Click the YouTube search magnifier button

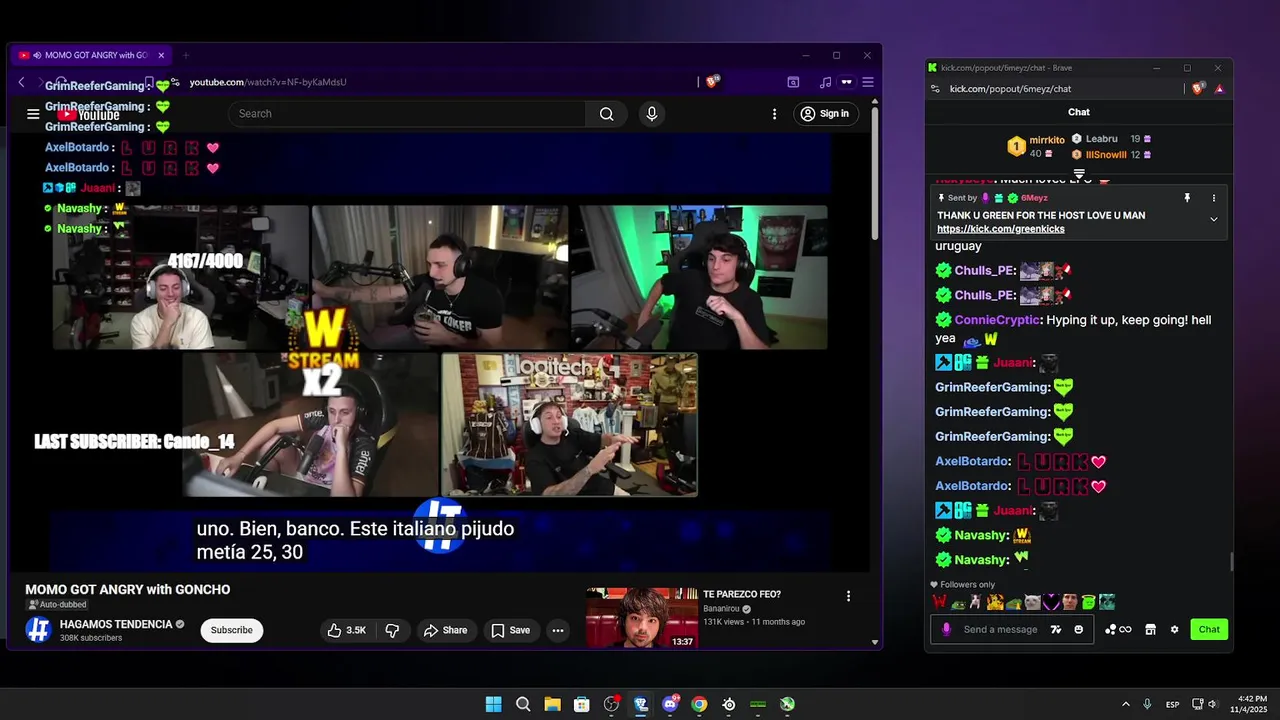pos(606,114)
